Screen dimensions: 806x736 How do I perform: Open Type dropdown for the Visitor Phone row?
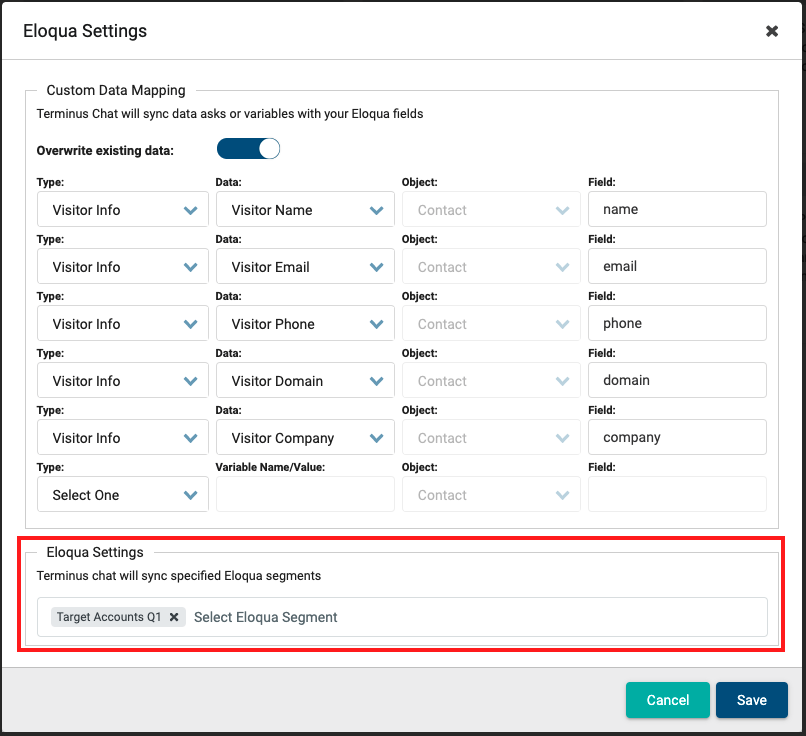[x=123, y=323]
